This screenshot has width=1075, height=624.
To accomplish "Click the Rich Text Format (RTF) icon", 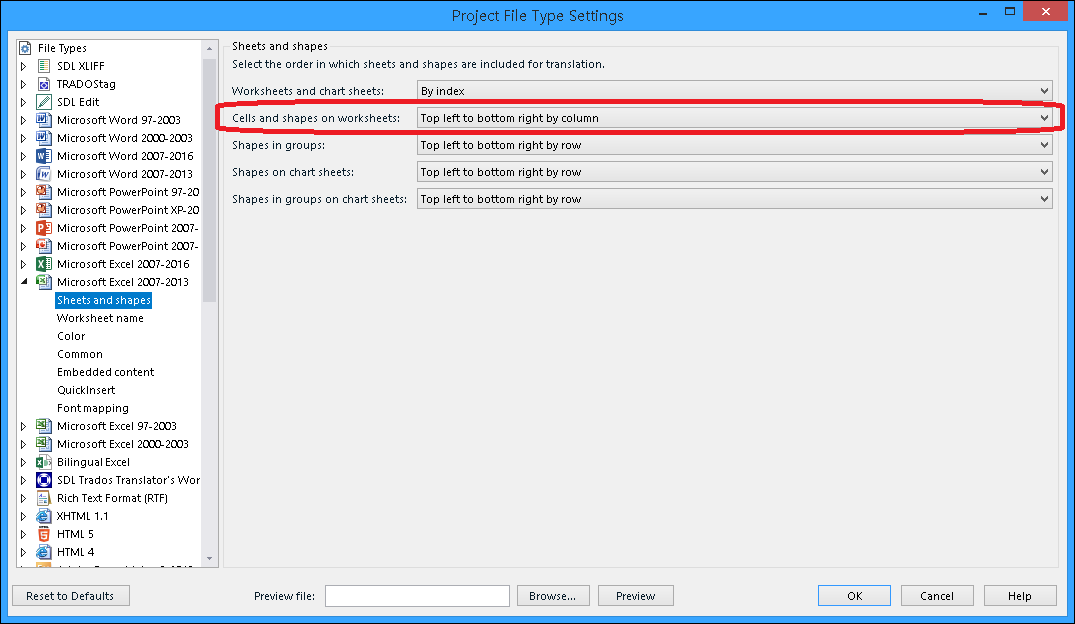I will pos(43,498).
